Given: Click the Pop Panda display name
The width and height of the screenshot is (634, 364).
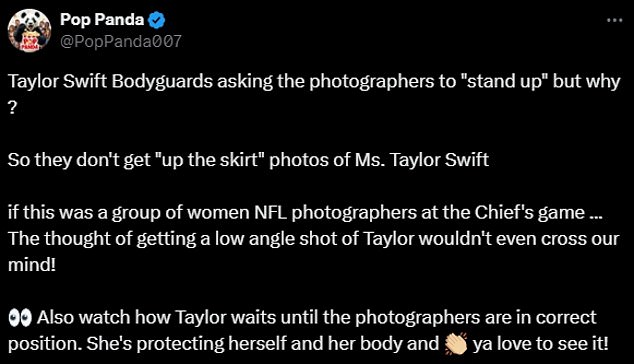Looking at the screenshot, I should point(102,19).
